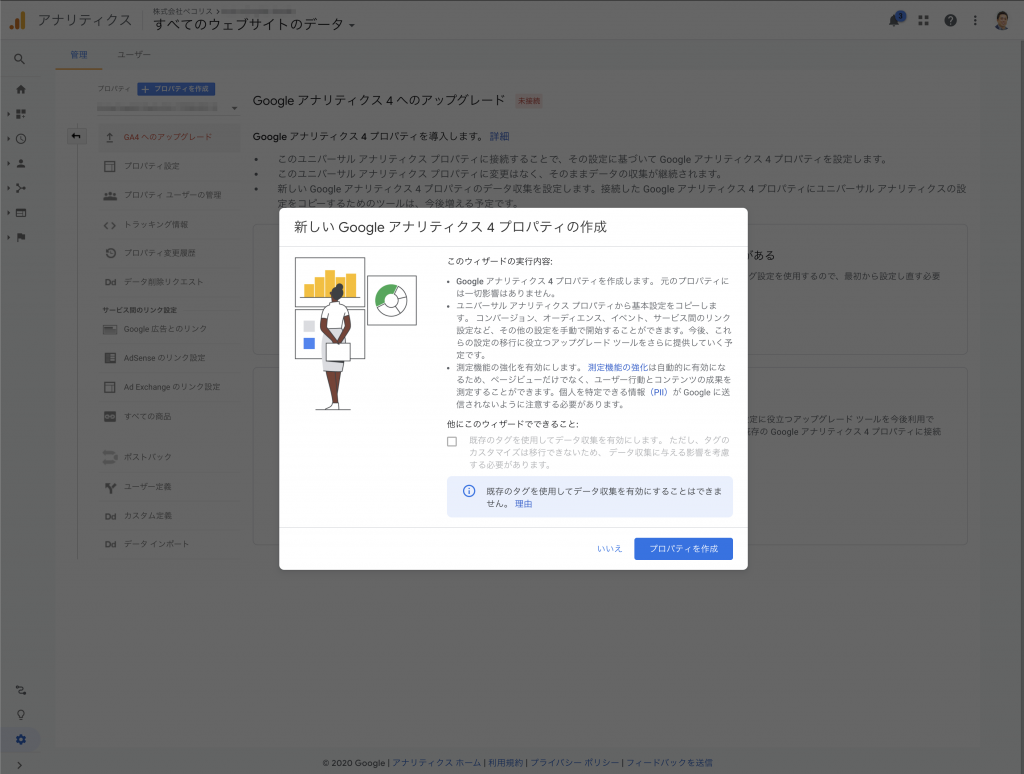Select GA4 へのアップグレード menu item

(x=168, y=137)
